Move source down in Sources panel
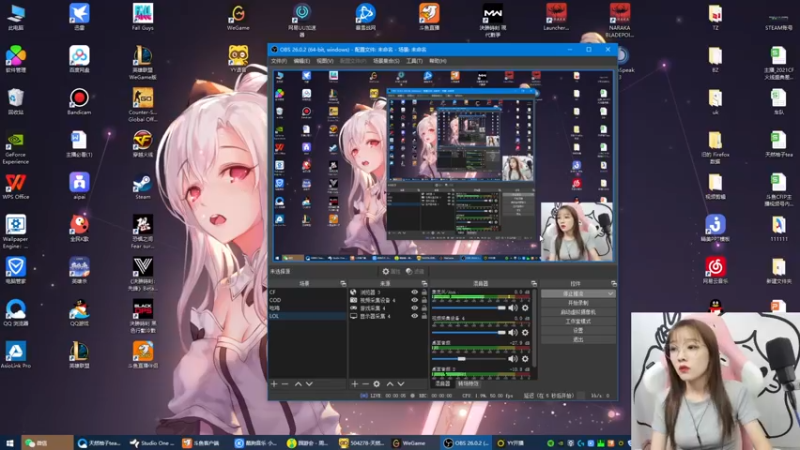This screenshot has height=450, width=800. pyautogui.click(x=401, y=384)
